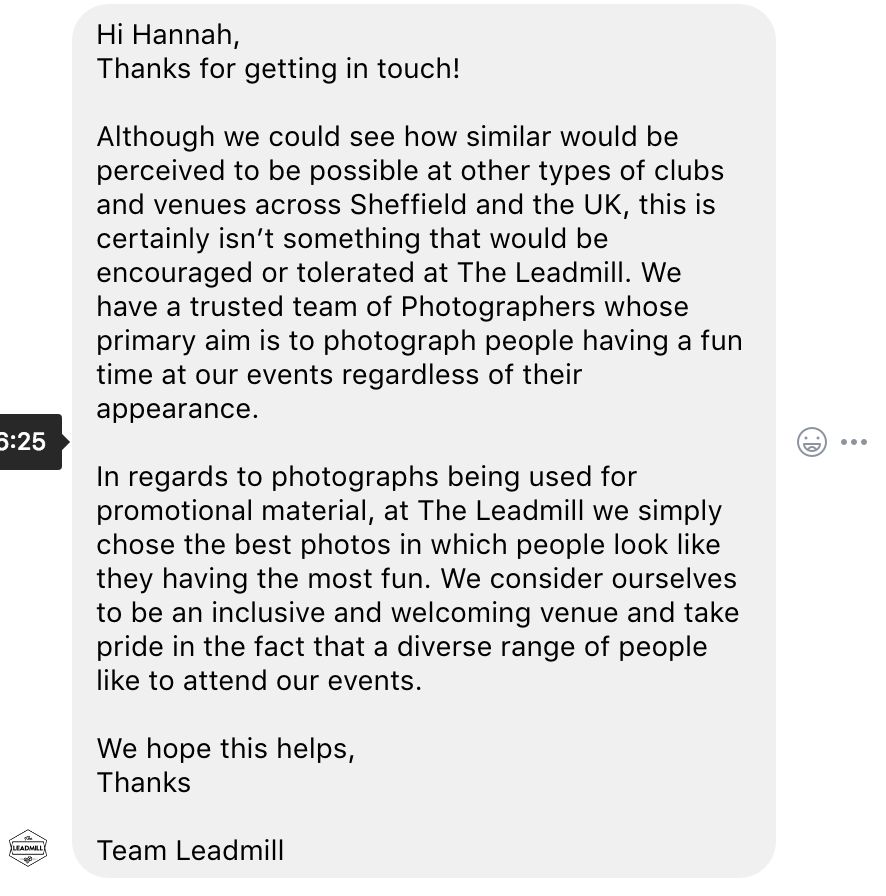Click the word 'Although' starting first paragraph
This screenshot has width=886, height=896.
click(155, 137)
